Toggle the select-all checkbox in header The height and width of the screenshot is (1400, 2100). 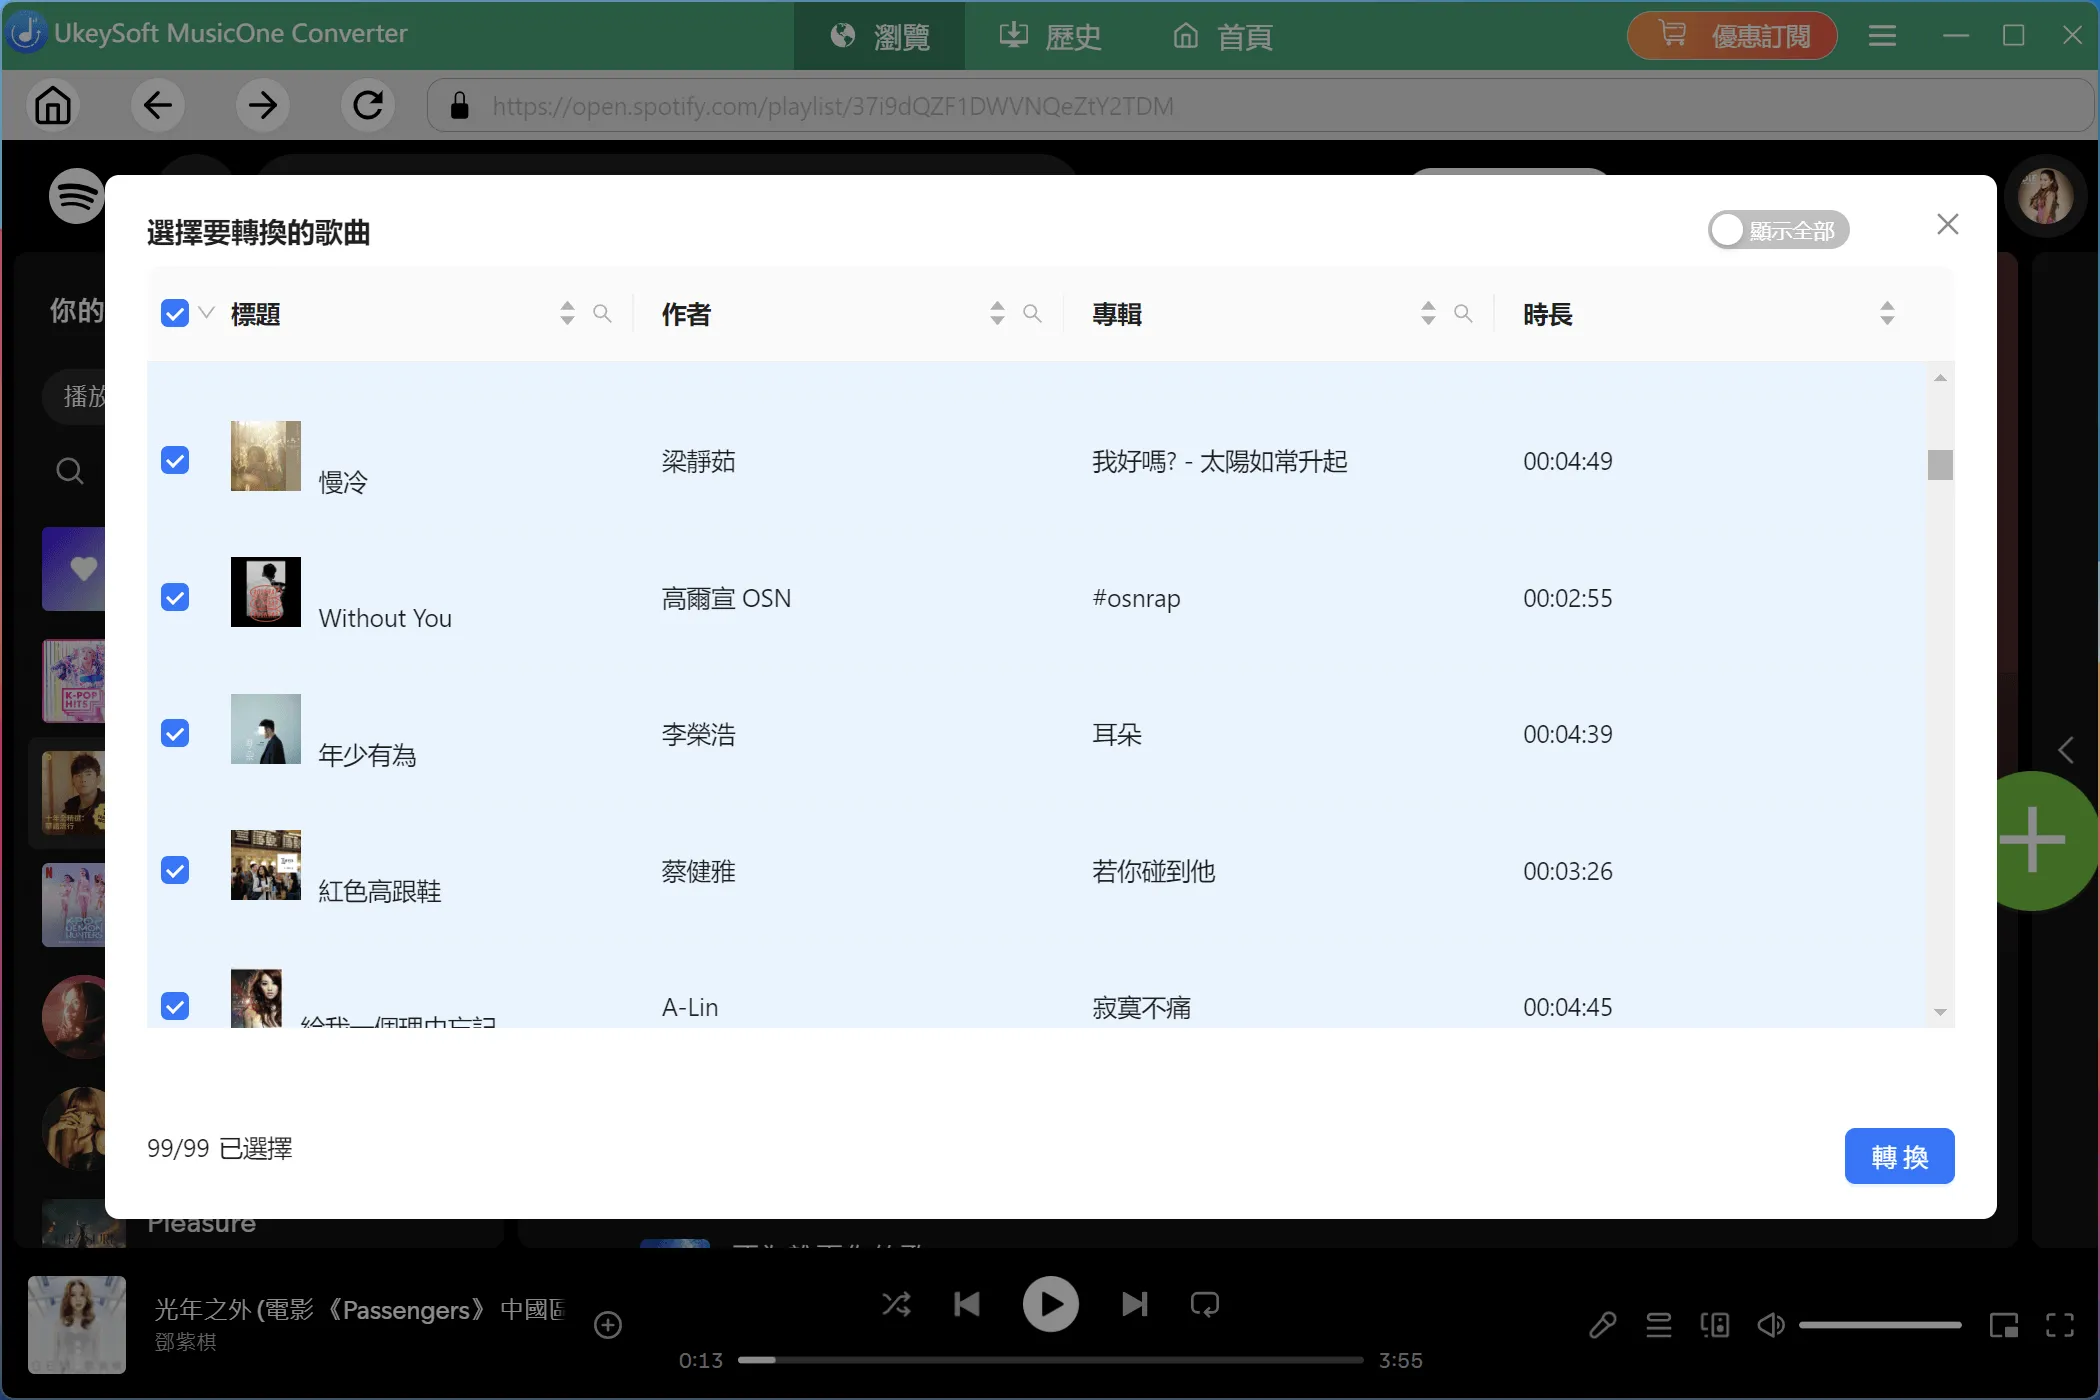coord(174,314)
